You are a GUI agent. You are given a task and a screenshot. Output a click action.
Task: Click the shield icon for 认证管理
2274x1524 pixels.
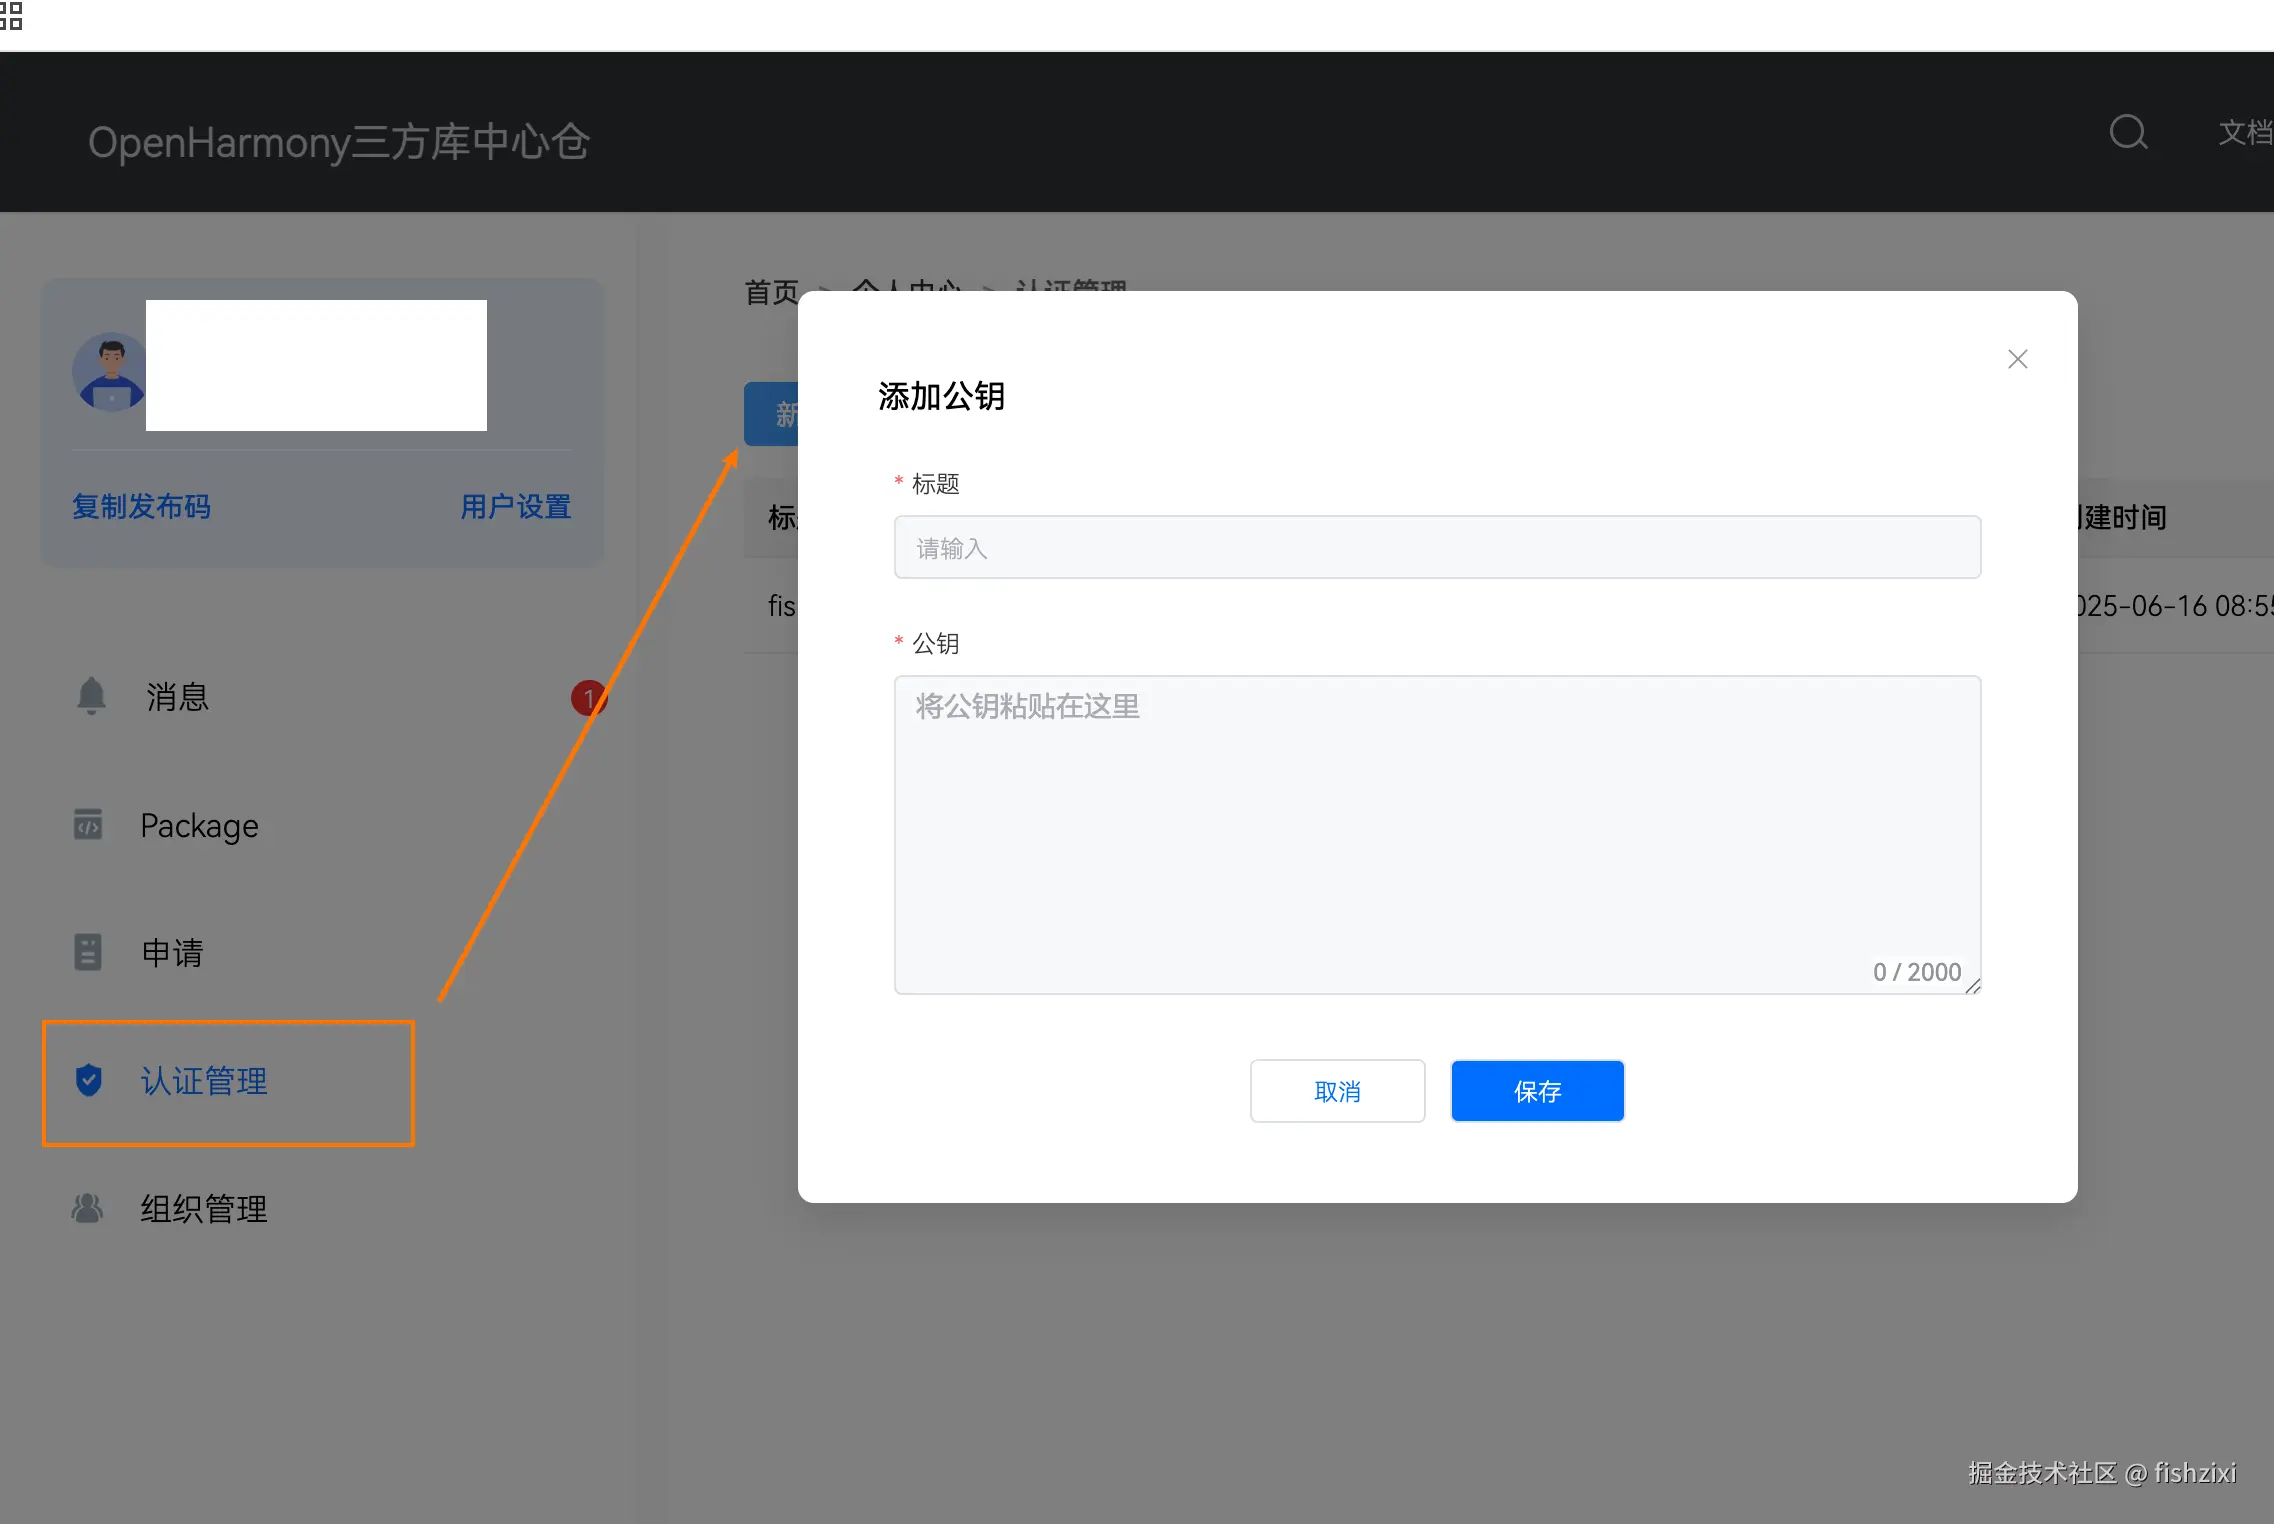pyautogui.click(x=89, y=1080)
